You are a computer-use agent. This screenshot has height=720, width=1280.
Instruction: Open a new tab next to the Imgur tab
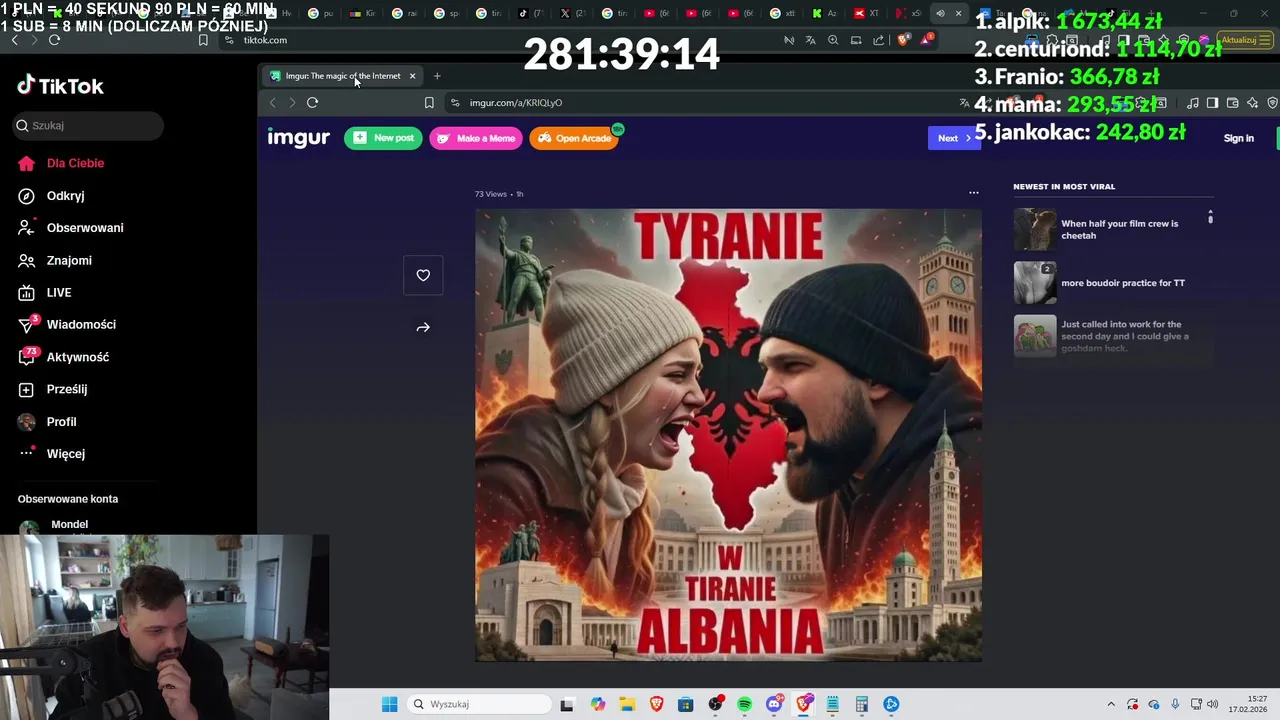(x=437, y=76)
